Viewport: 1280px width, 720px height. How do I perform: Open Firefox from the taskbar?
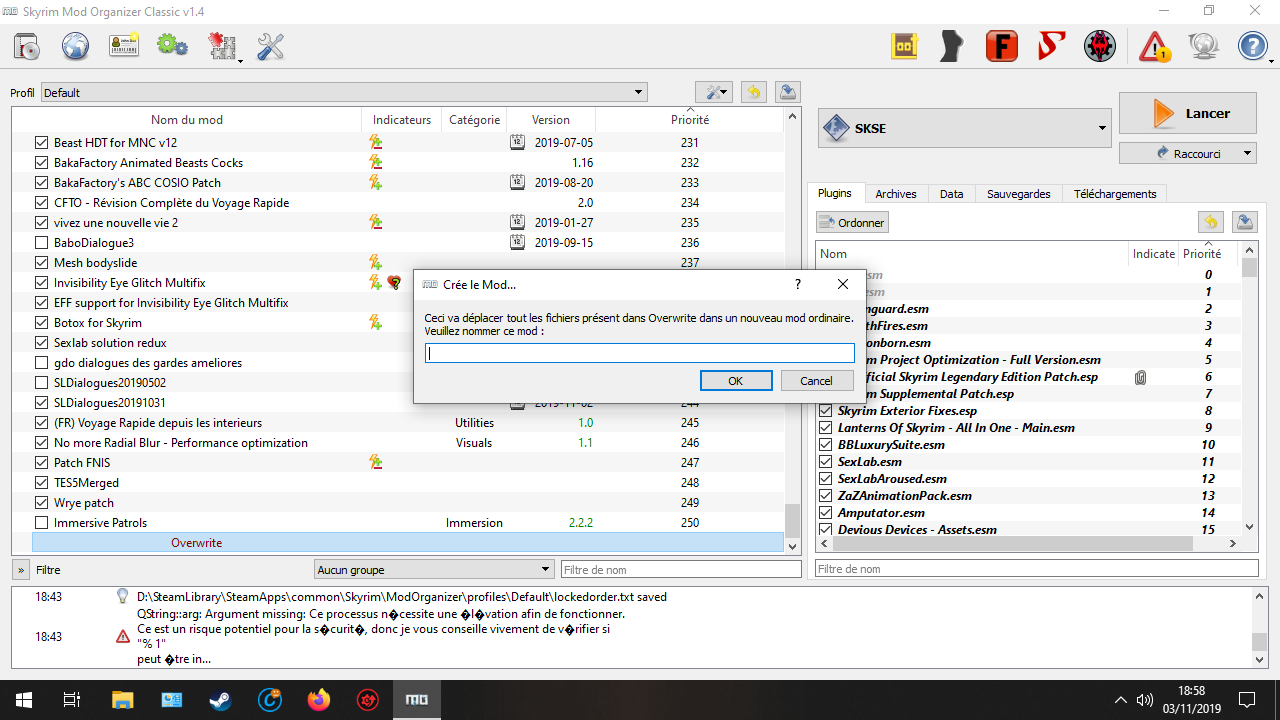(x=319, y=700)
